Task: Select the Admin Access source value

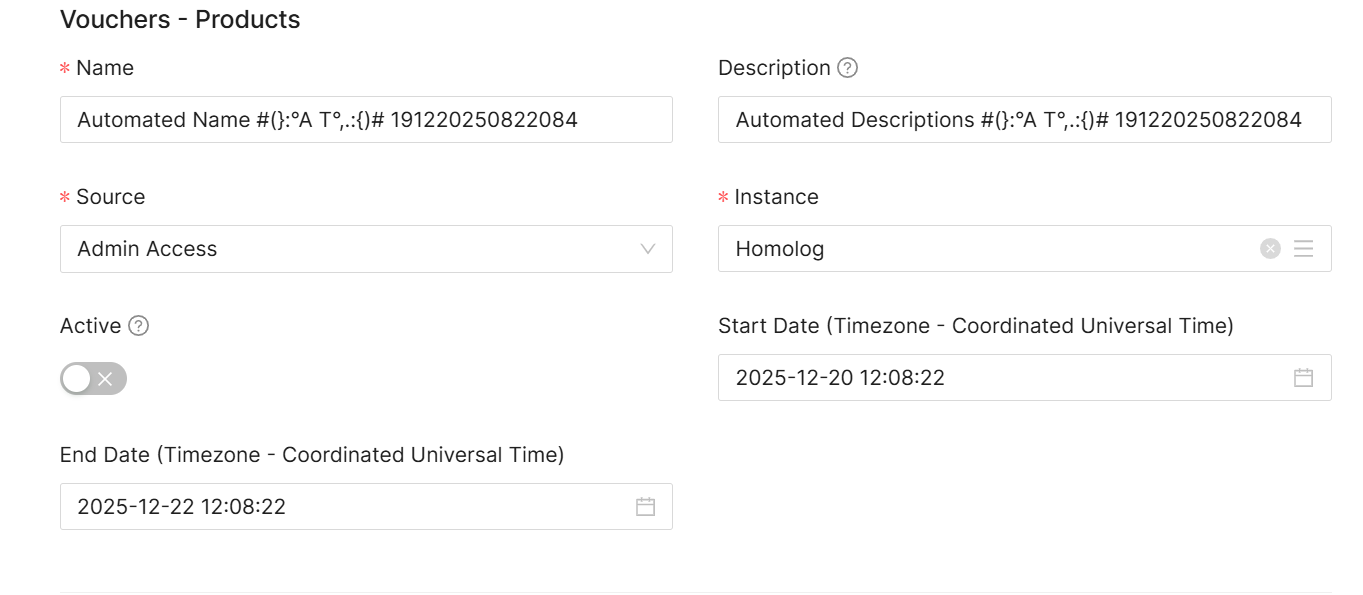Action: [x=147, y=249]
